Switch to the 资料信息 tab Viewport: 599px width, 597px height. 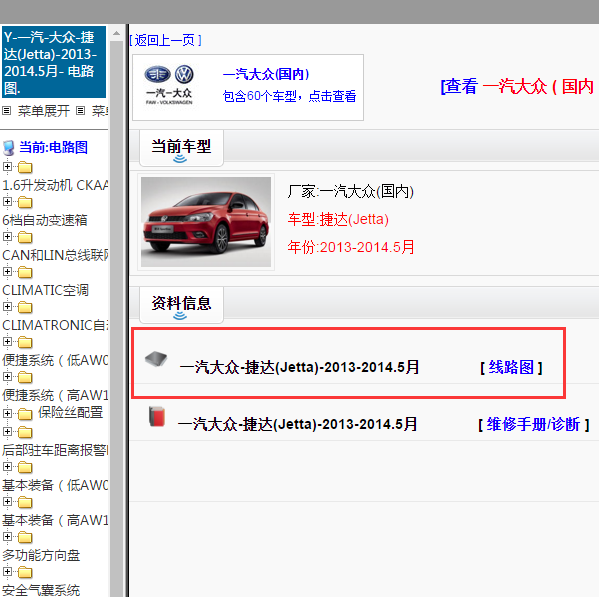(x=181, y=304)
